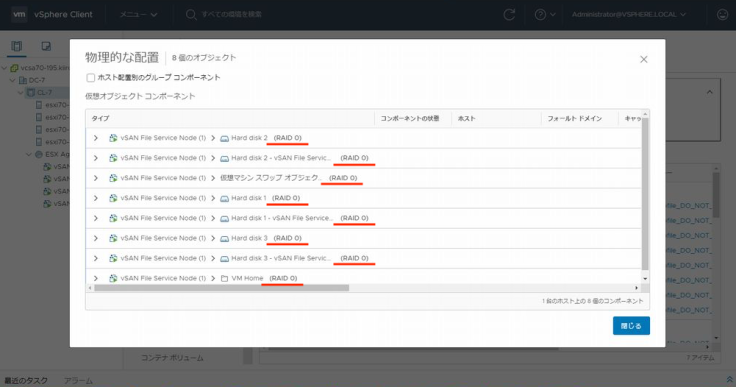
Task: Click the vertical scrollbar thumb in dialog table
Action: (x=645, y=194)
